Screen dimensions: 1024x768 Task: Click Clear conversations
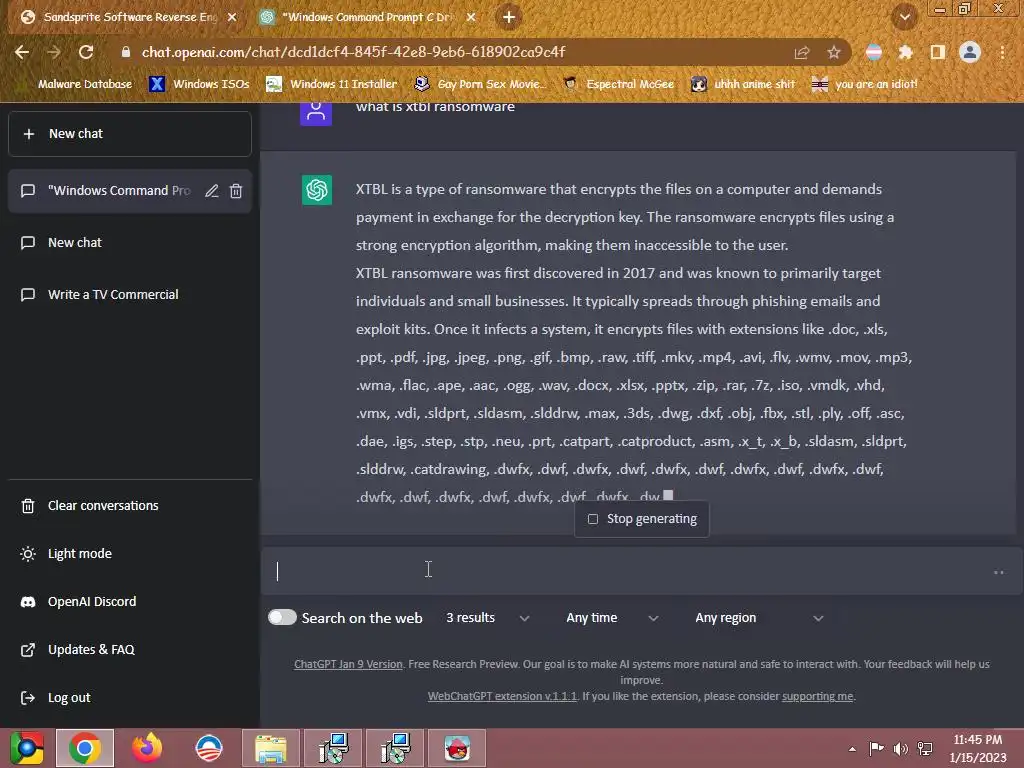tap(130, 505)
